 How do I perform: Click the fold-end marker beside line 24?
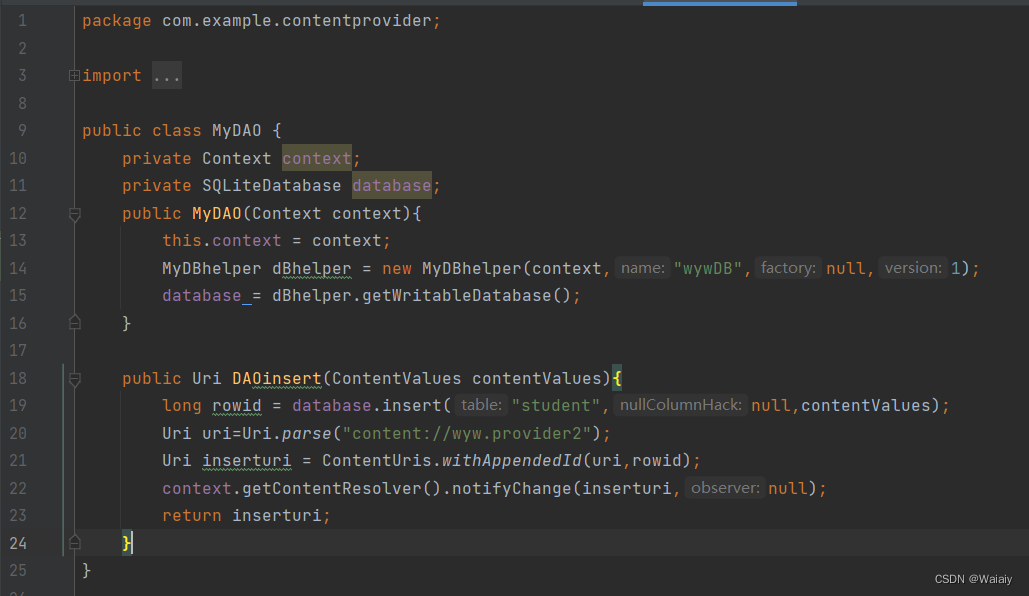[74, 543]
